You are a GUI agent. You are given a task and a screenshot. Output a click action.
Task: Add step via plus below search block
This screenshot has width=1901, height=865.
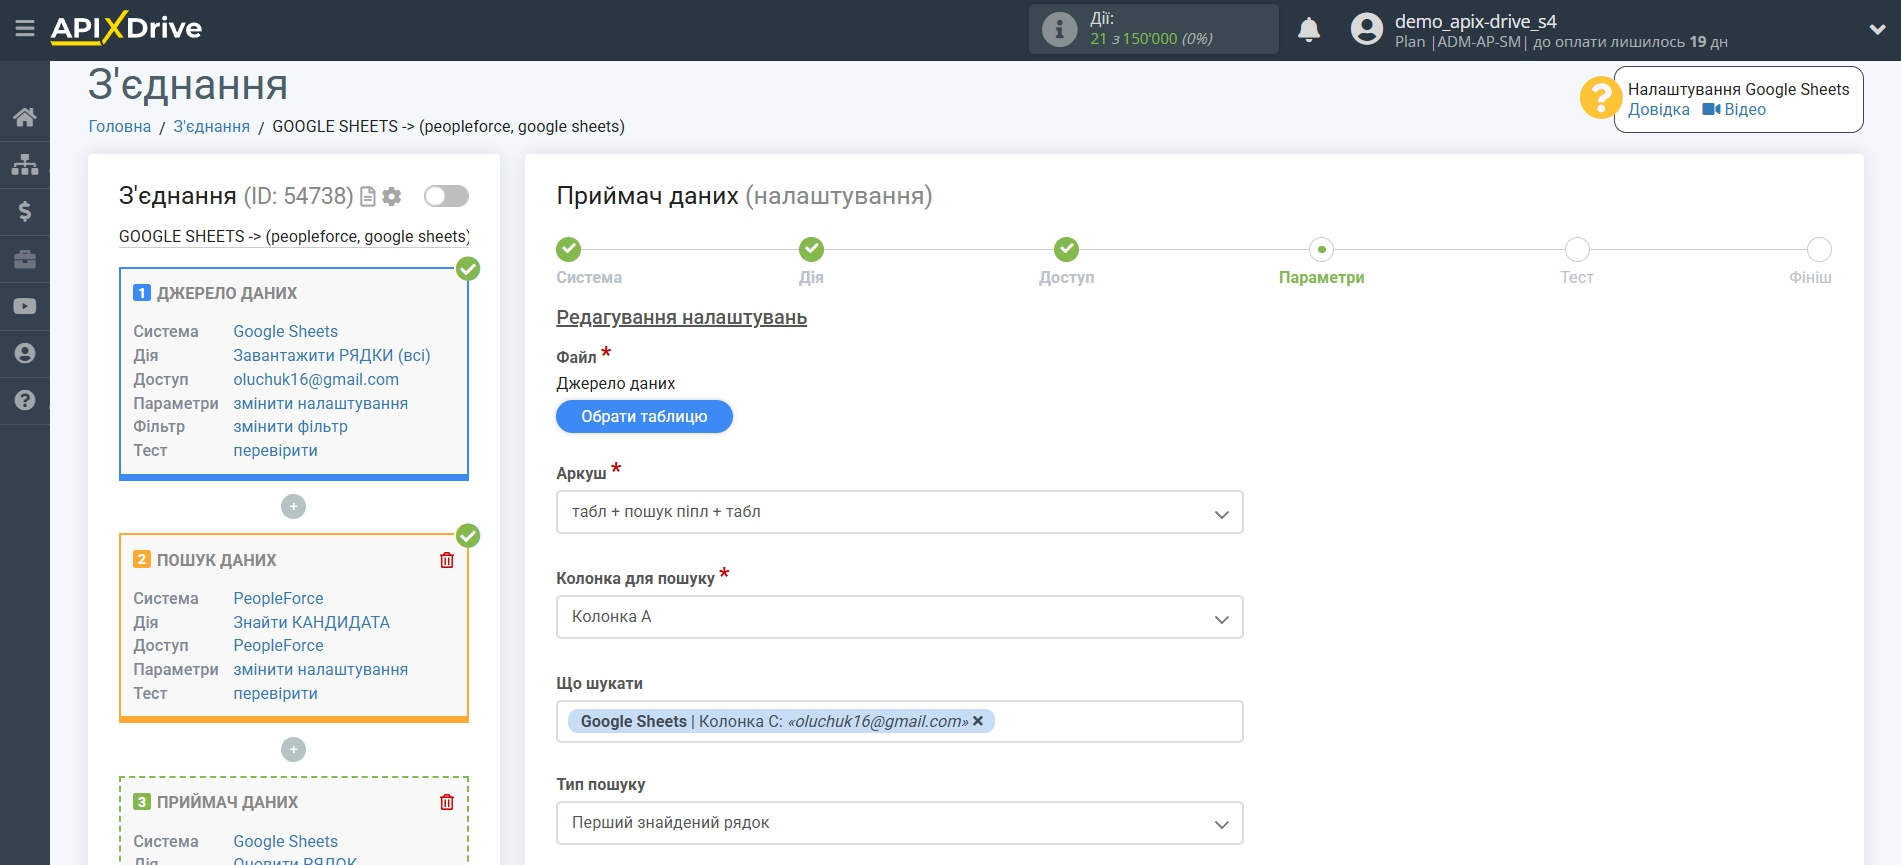(x=293, y=749)
